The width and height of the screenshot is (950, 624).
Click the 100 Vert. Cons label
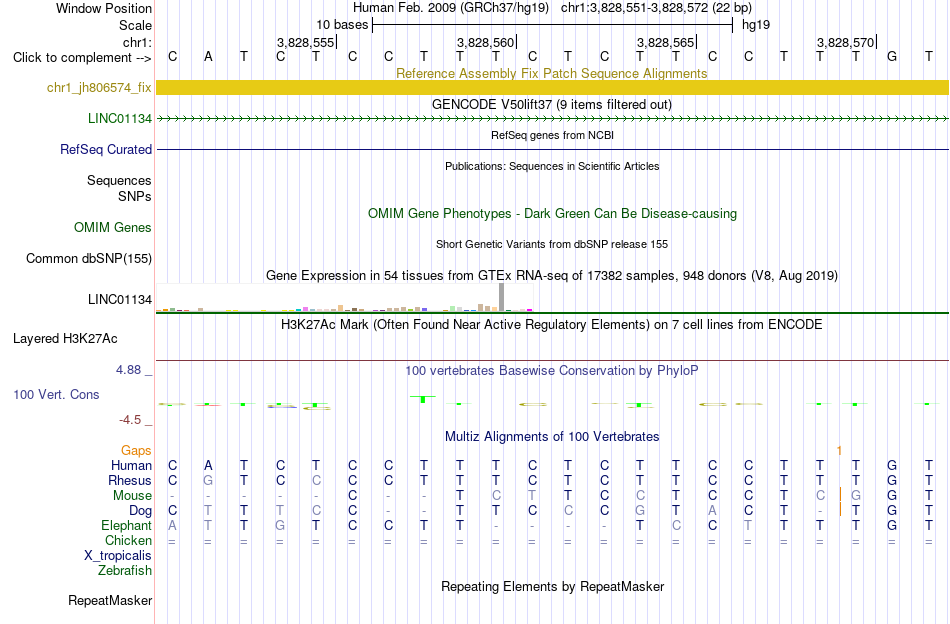pyautogui.click(x=56, y=394)
